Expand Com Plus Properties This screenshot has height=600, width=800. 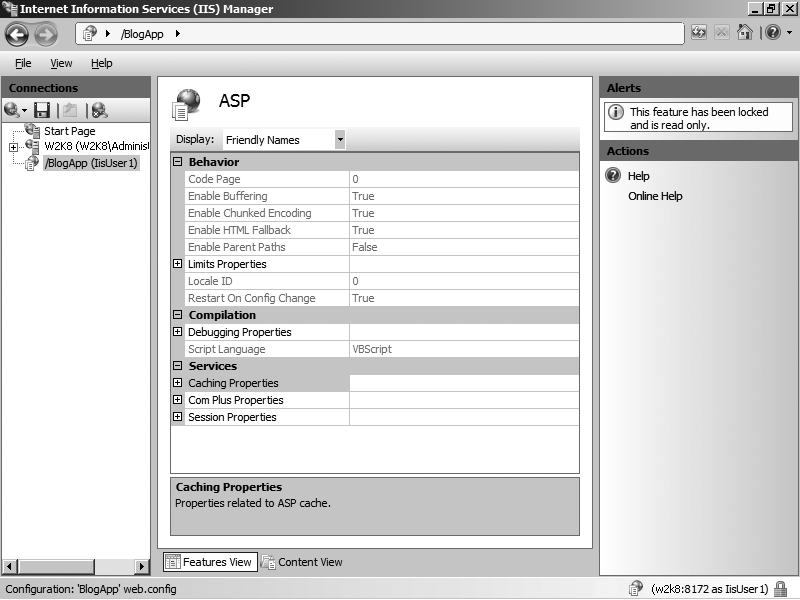tap(178, 399)
